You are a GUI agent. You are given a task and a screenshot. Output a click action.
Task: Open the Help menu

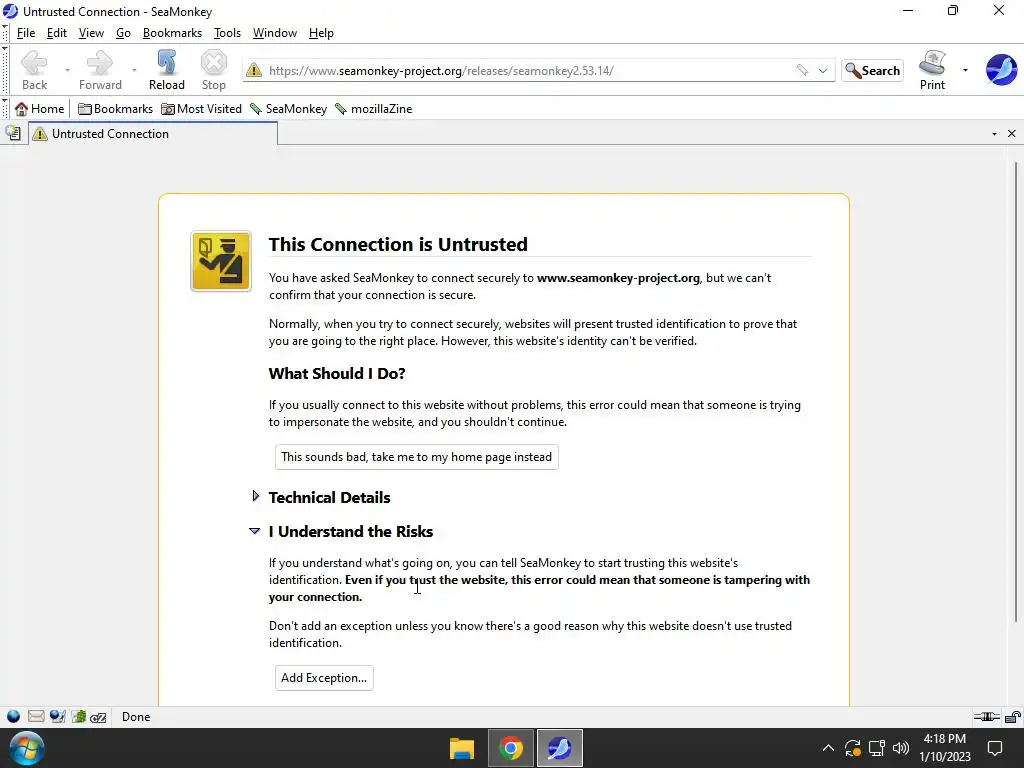(x=321, y=33)
